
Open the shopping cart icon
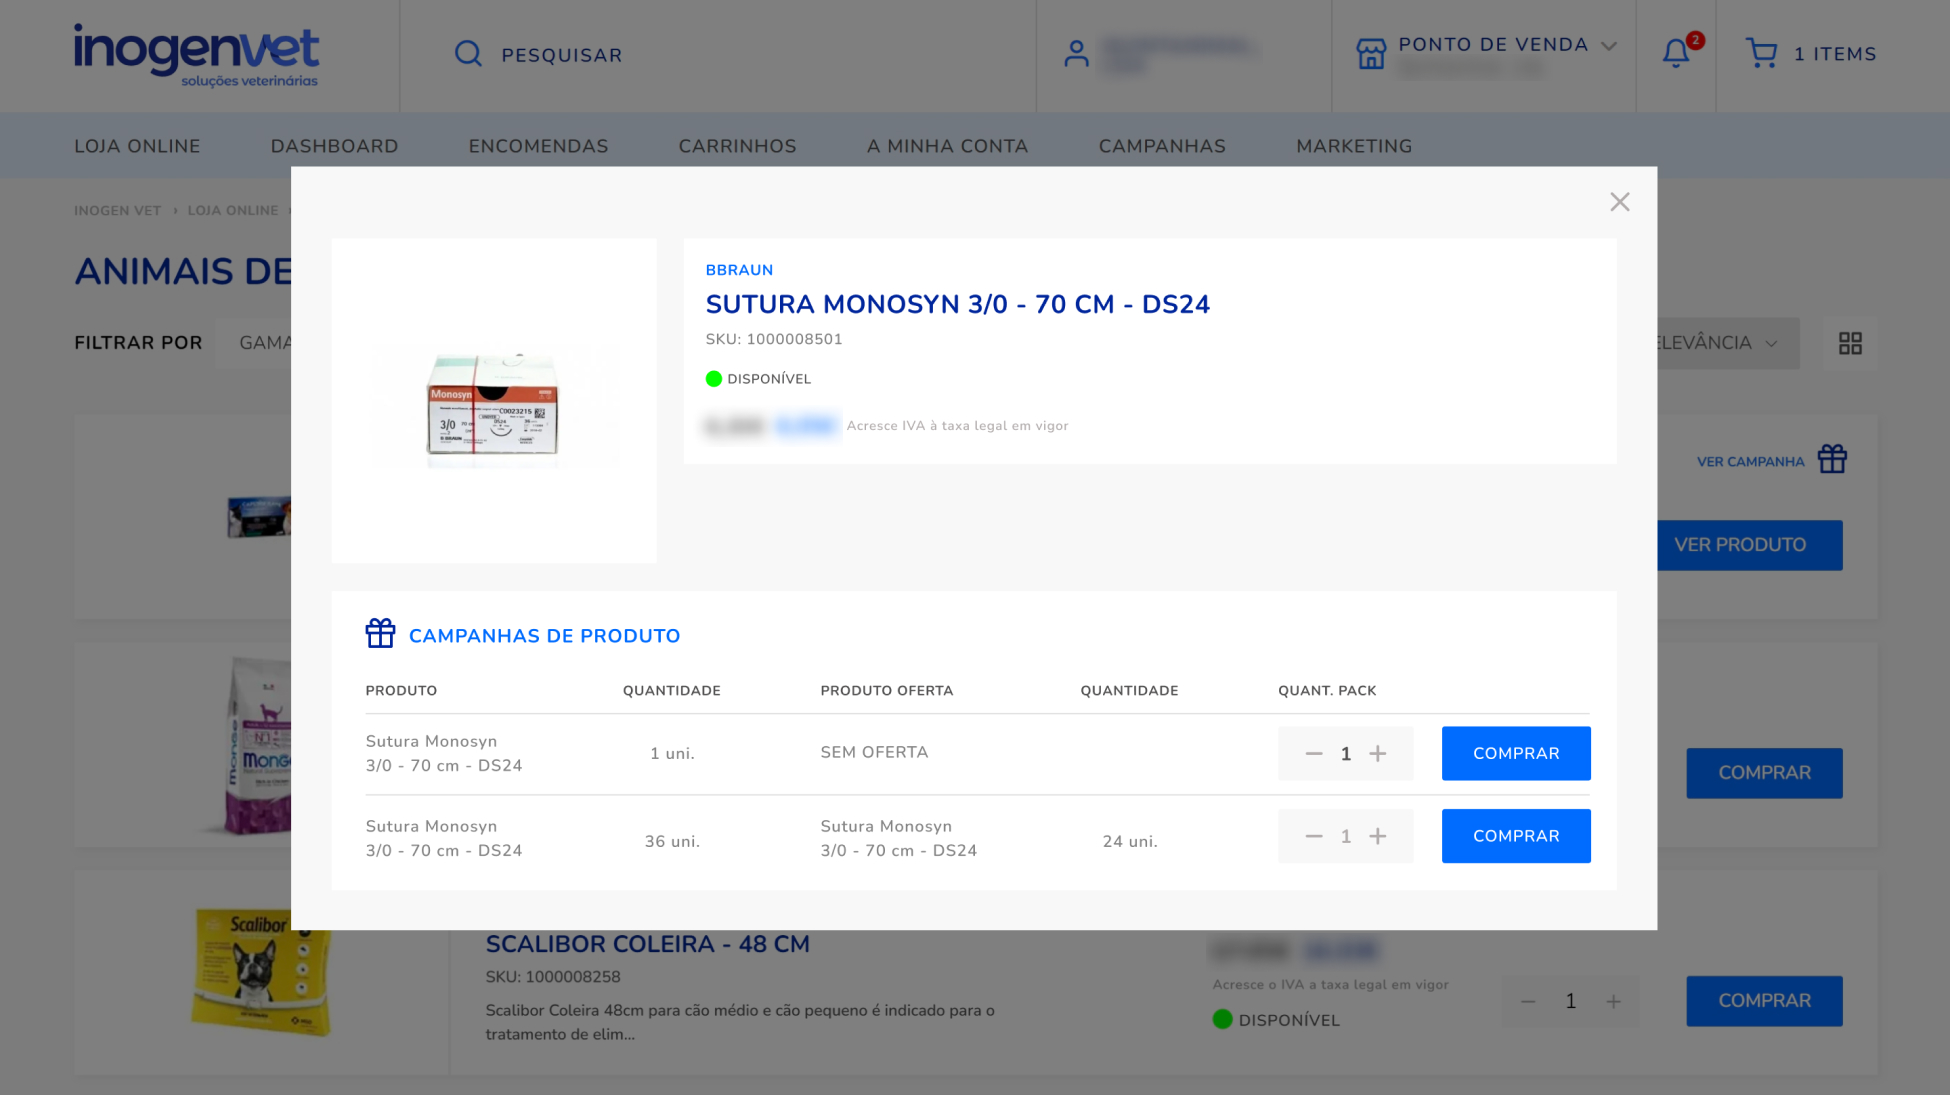click(1761, 53)
